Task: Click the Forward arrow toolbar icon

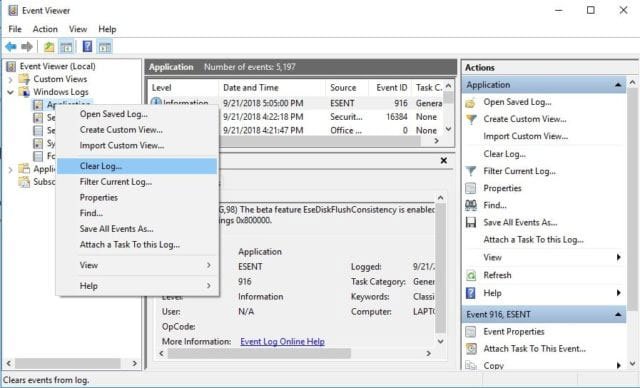Action: 27,47
